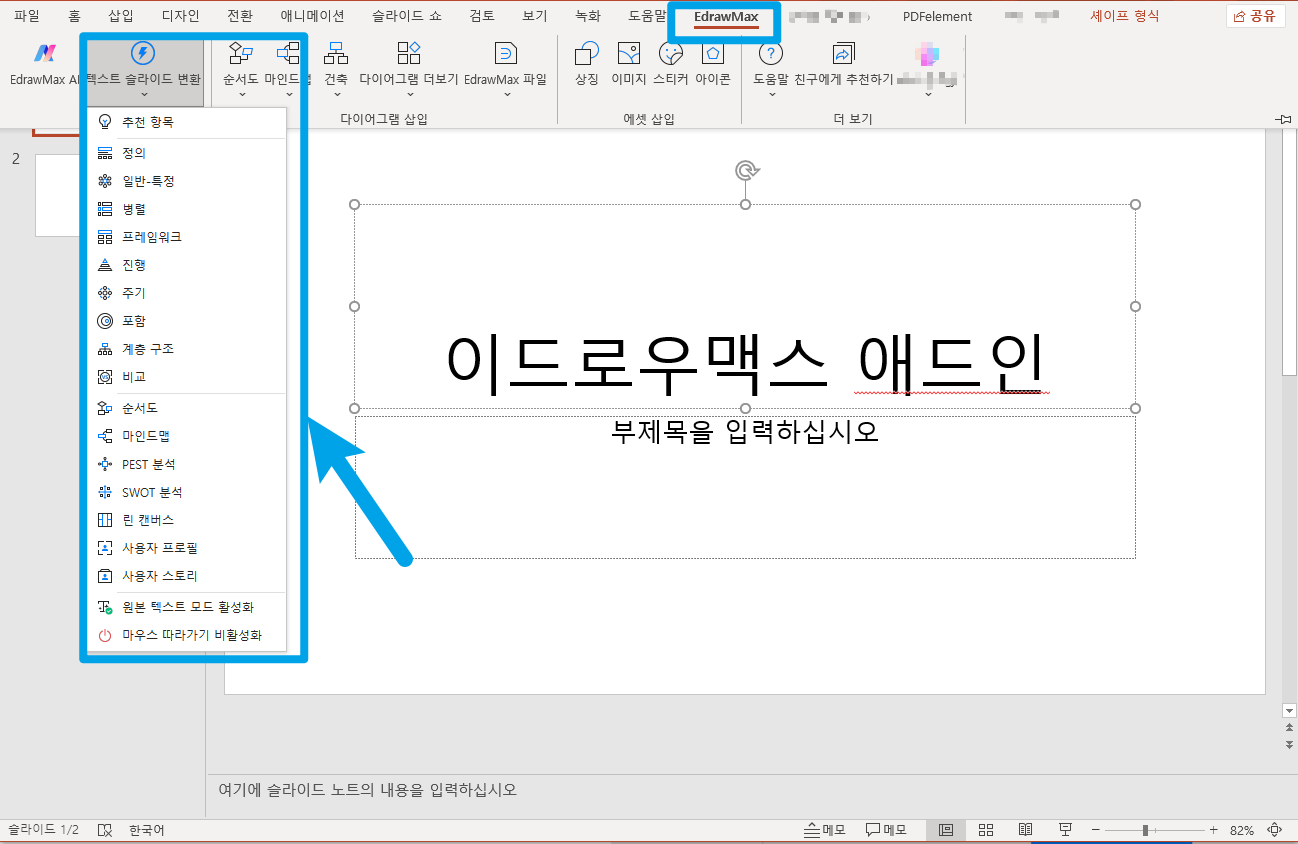
Task: Click the 공유 share button
Action: (x=1255, y=16)
